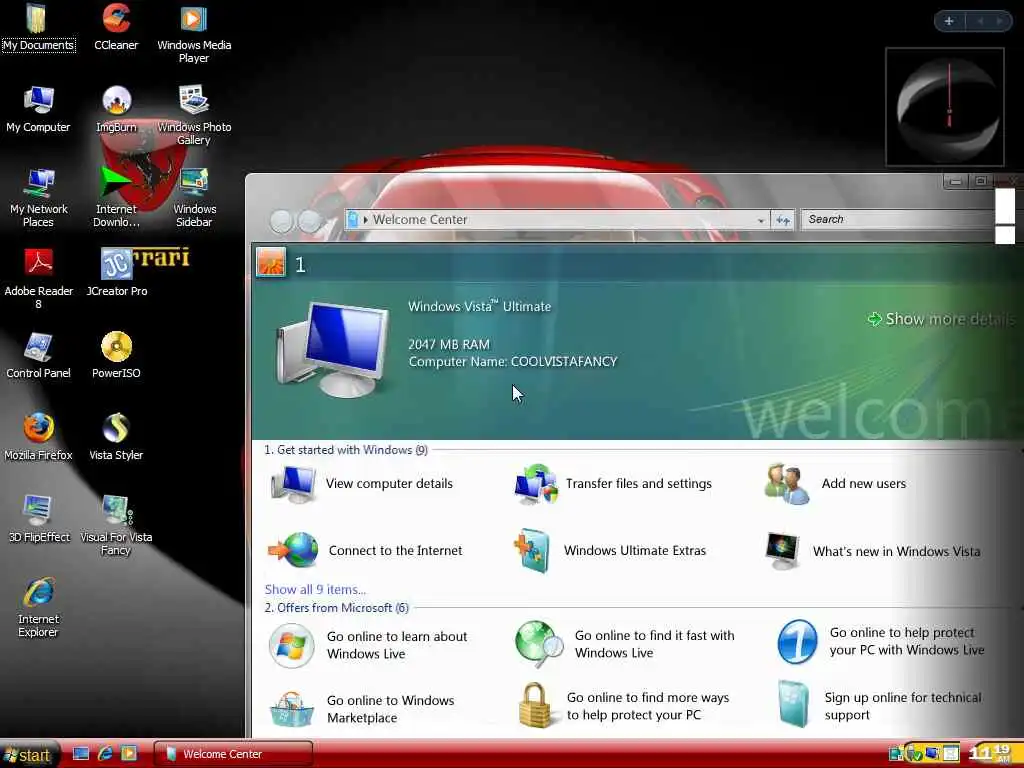Launch CCleaner from the desktop
This screenshot has height=768, width=1024.
116,27
